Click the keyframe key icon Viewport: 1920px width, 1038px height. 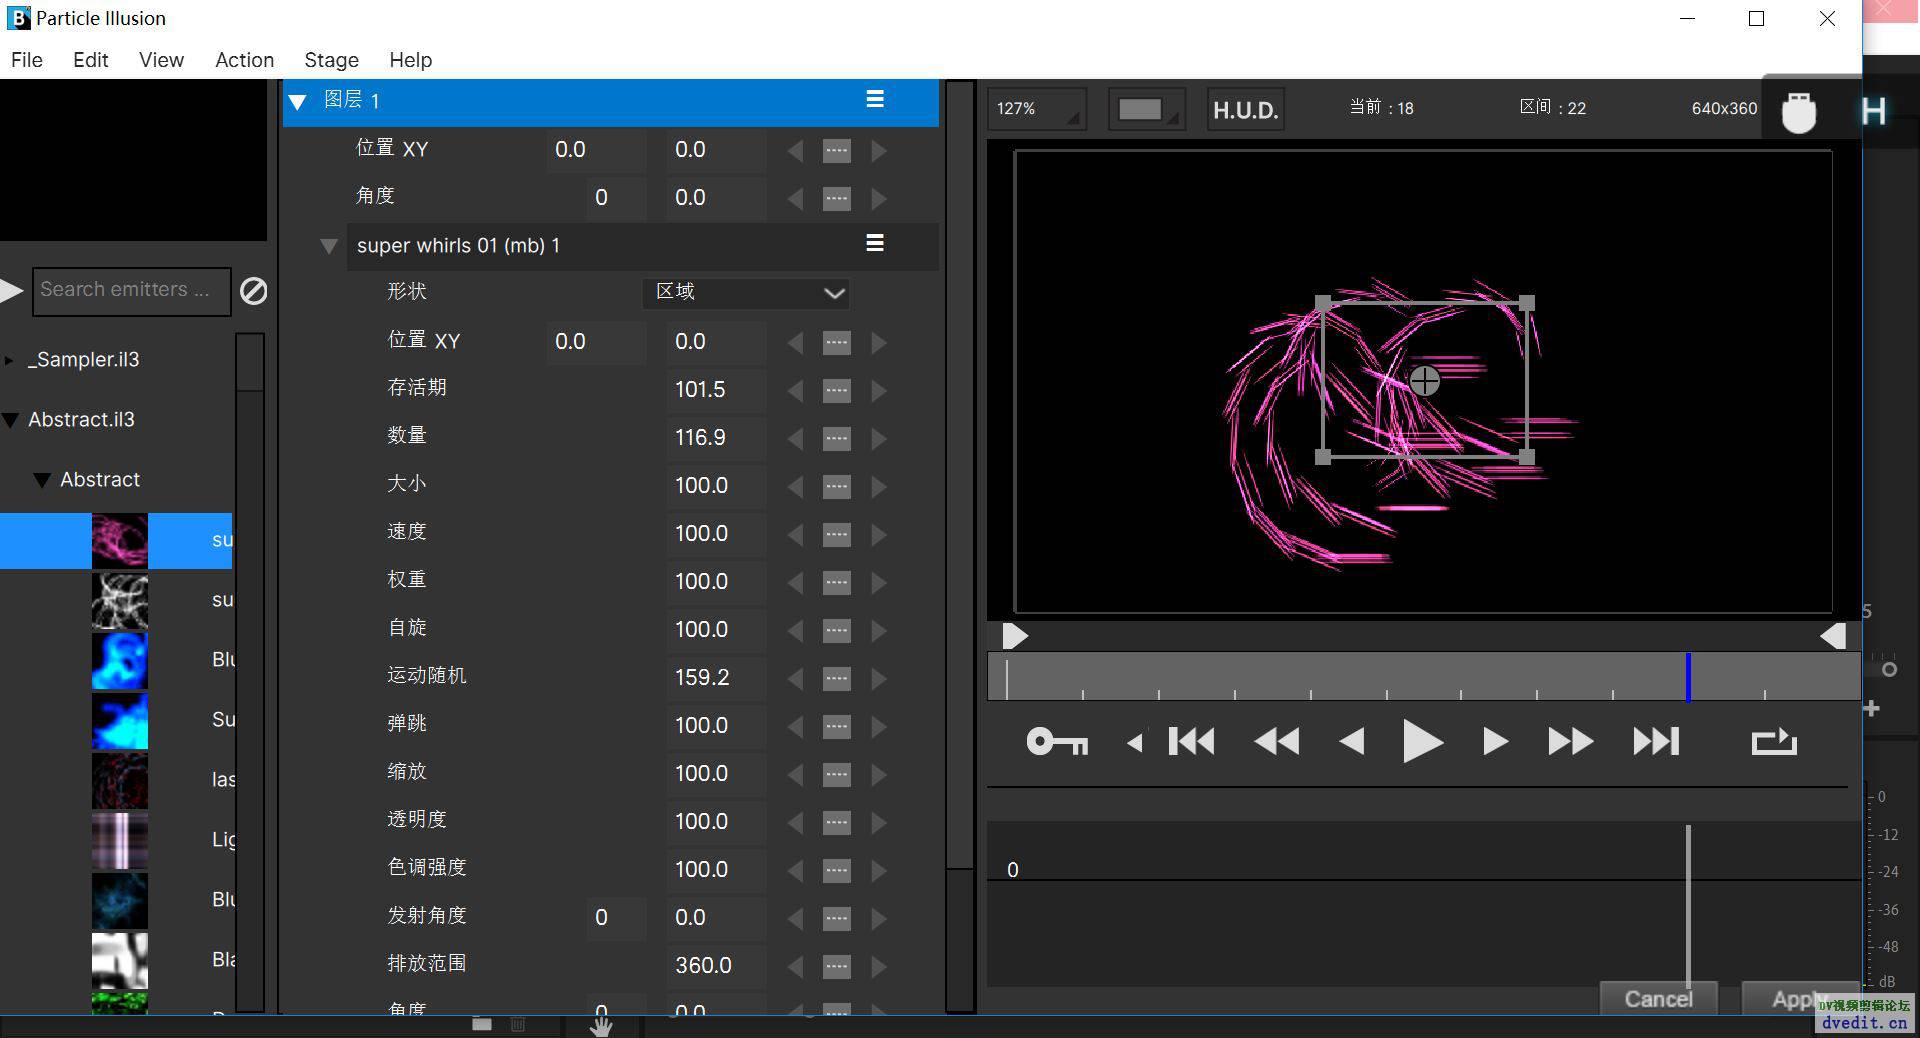point(1056,742)
